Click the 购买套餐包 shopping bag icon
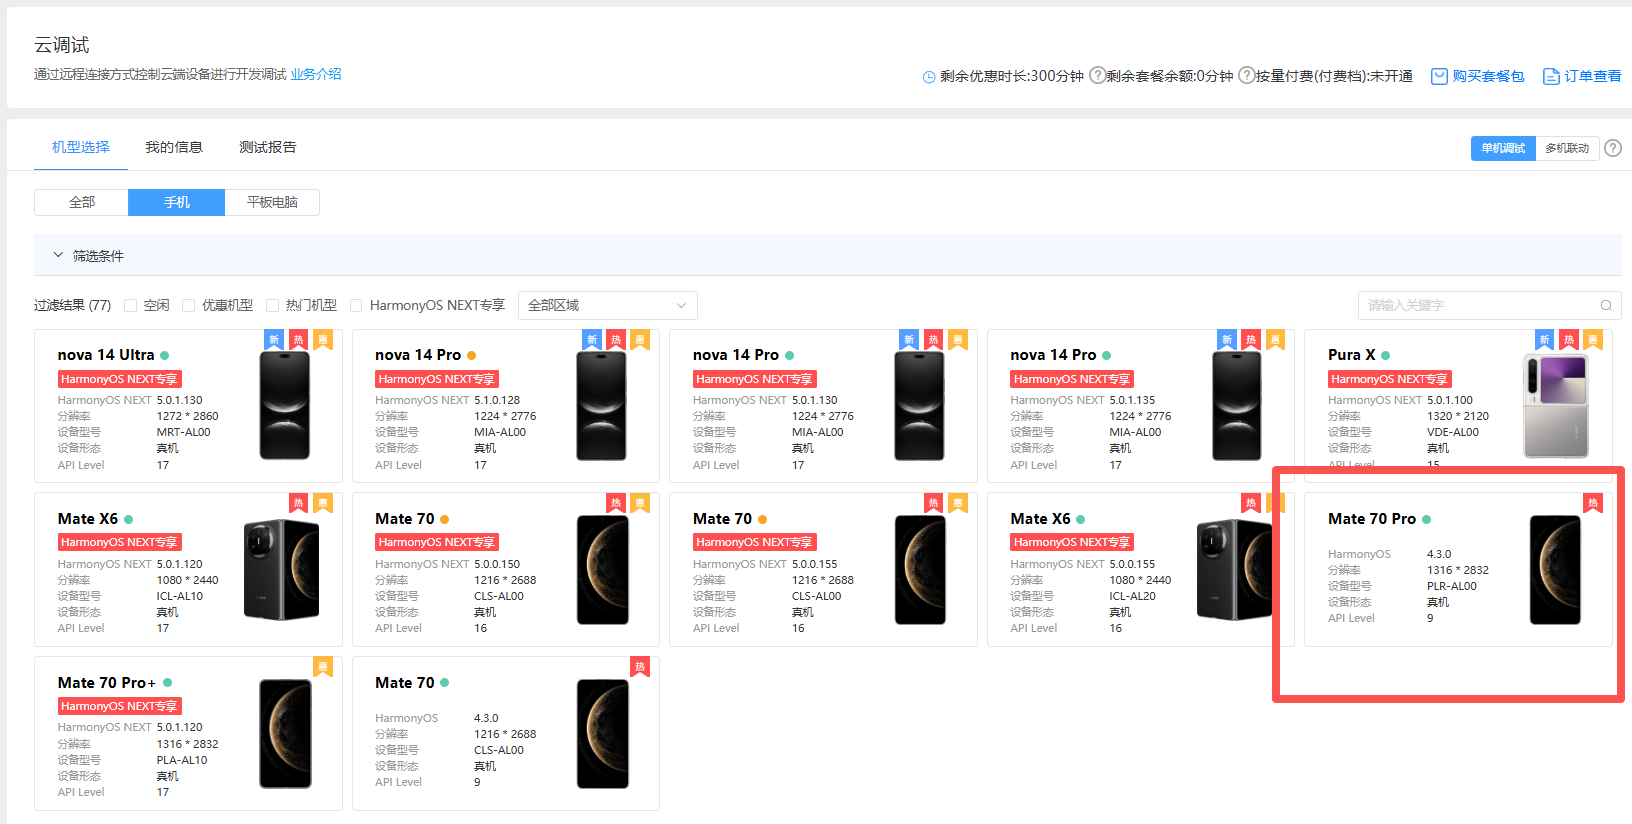The height and width of the screenshot is (824, 1632). click(1439, 77)
